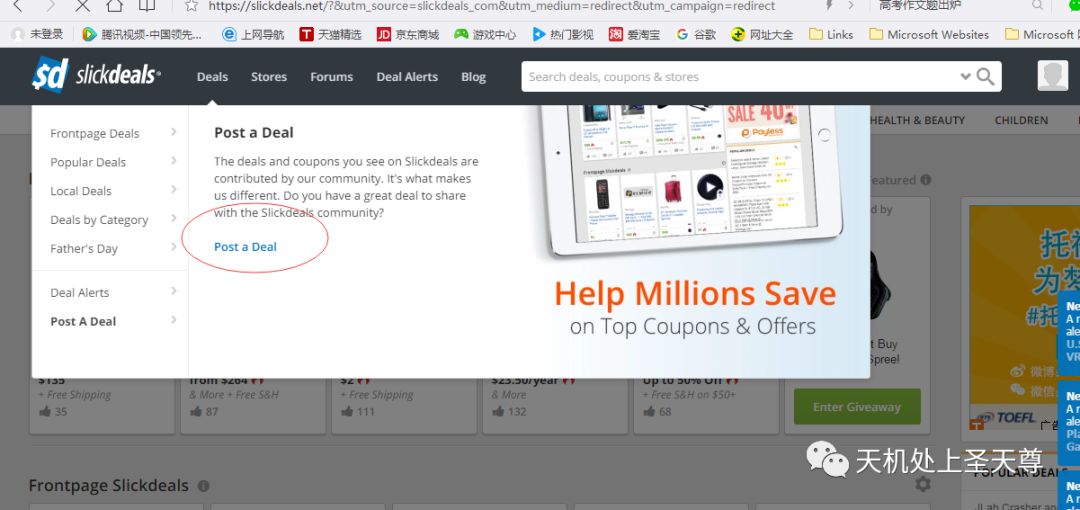Screen dimensions: 1080x510
Task: Expand the Father's Day chevron
Action: [x=174, y=247]
